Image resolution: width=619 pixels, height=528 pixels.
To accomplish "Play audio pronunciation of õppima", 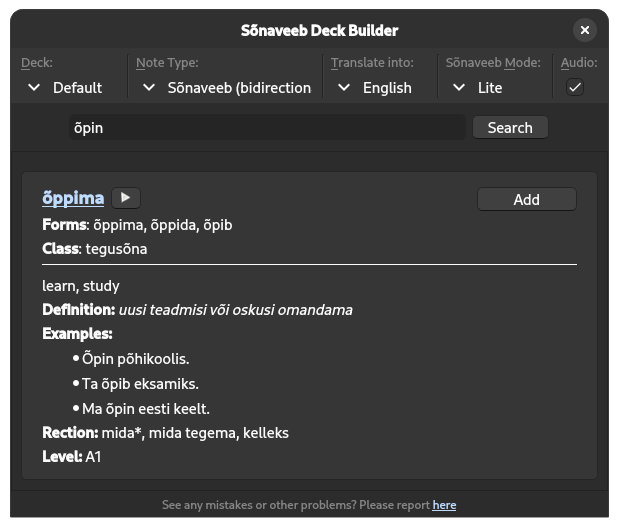I will 126,197.
